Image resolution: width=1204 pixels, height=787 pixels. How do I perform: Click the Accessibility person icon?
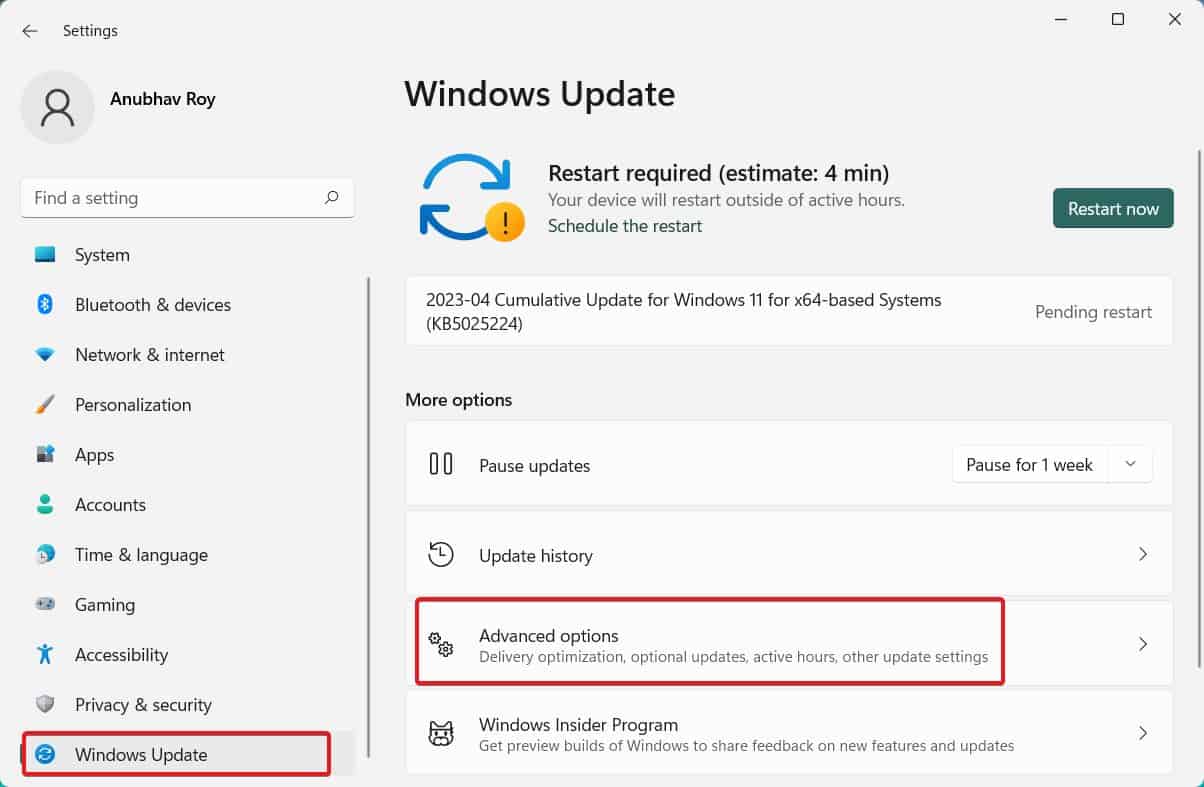(x=45, y=655)
